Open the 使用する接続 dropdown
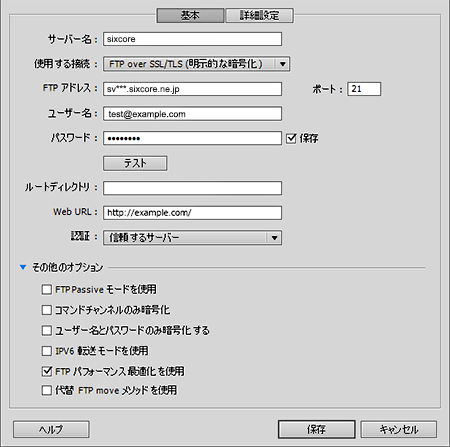450x447 pixels. 196,64
